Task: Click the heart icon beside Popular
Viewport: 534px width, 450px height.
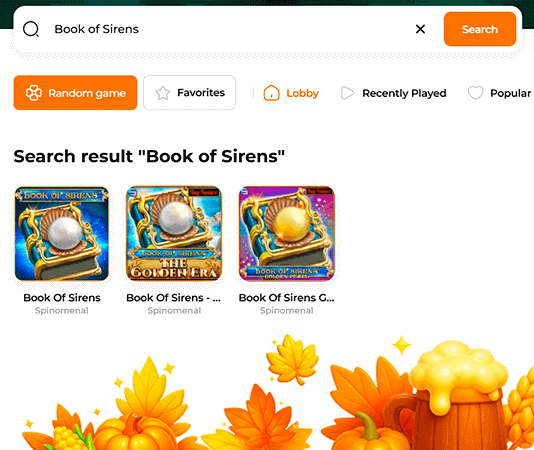Action: coord(475,93)
